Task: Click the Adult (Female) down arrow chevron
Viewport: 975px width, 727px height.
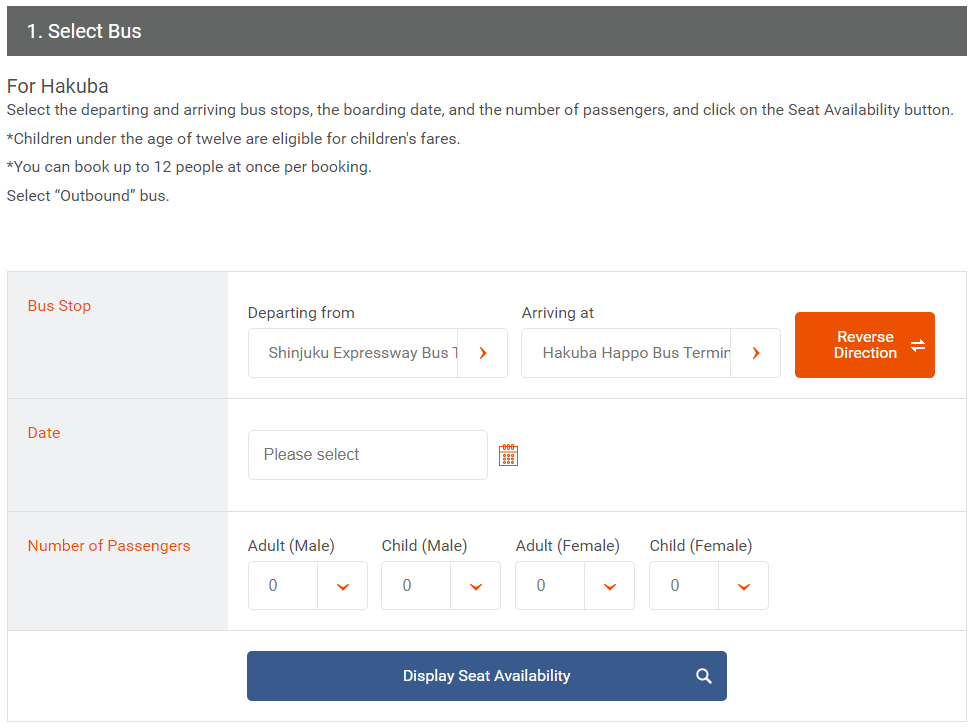Action: coord(610,586)
